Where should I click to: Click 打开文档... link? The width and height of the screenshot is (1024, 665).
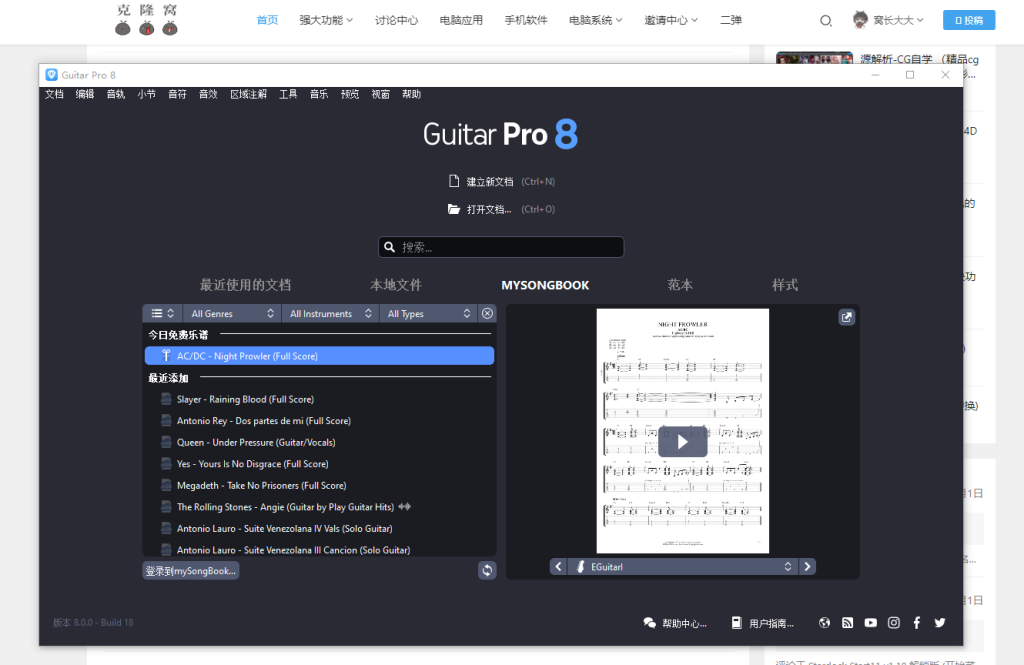click(488, 210)
